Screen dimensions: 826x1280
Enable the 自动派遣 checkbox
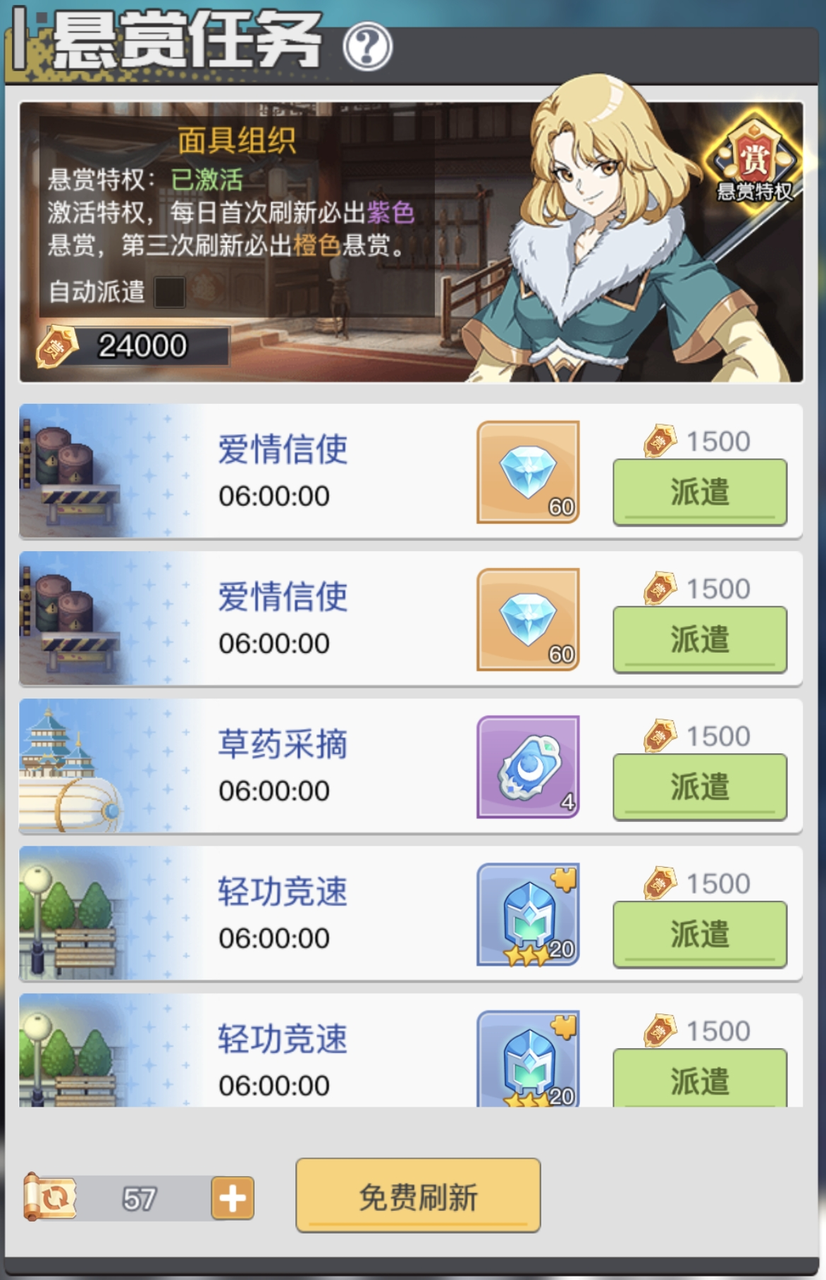tap(170, 292)
